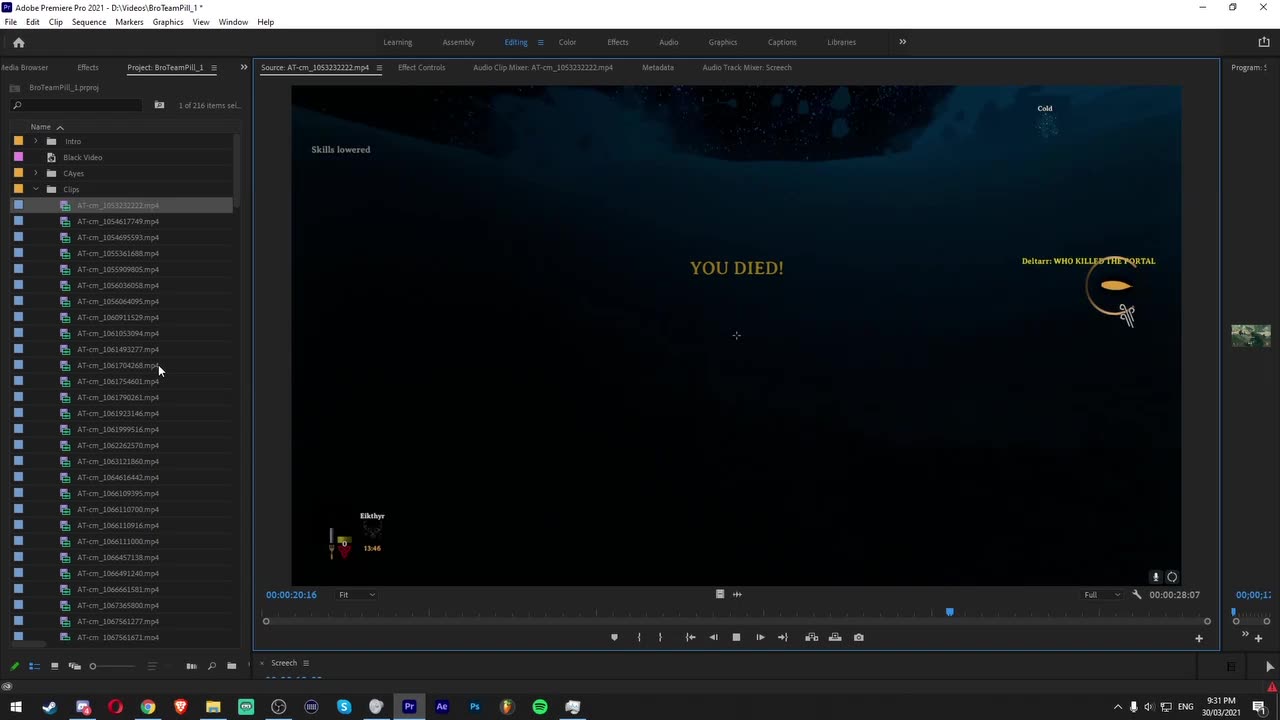Viewport: 1280px width, 720px height.
Task: Open the Editing workspace hamburger menu
Action: [540, 42]
